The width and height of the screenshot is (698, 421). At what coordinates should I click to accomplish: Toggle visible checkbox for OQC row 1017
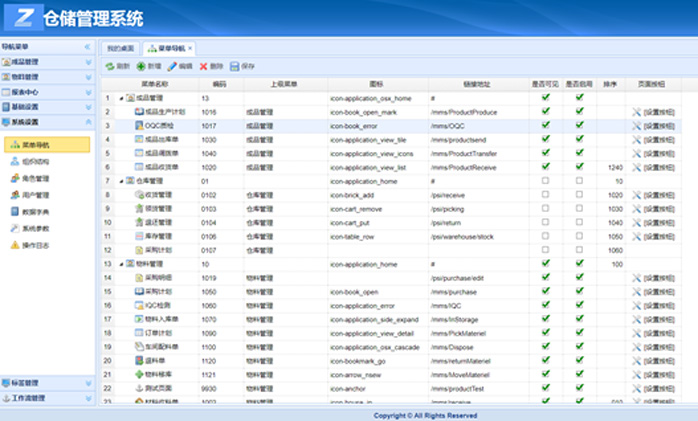click(x=545, y=125)
